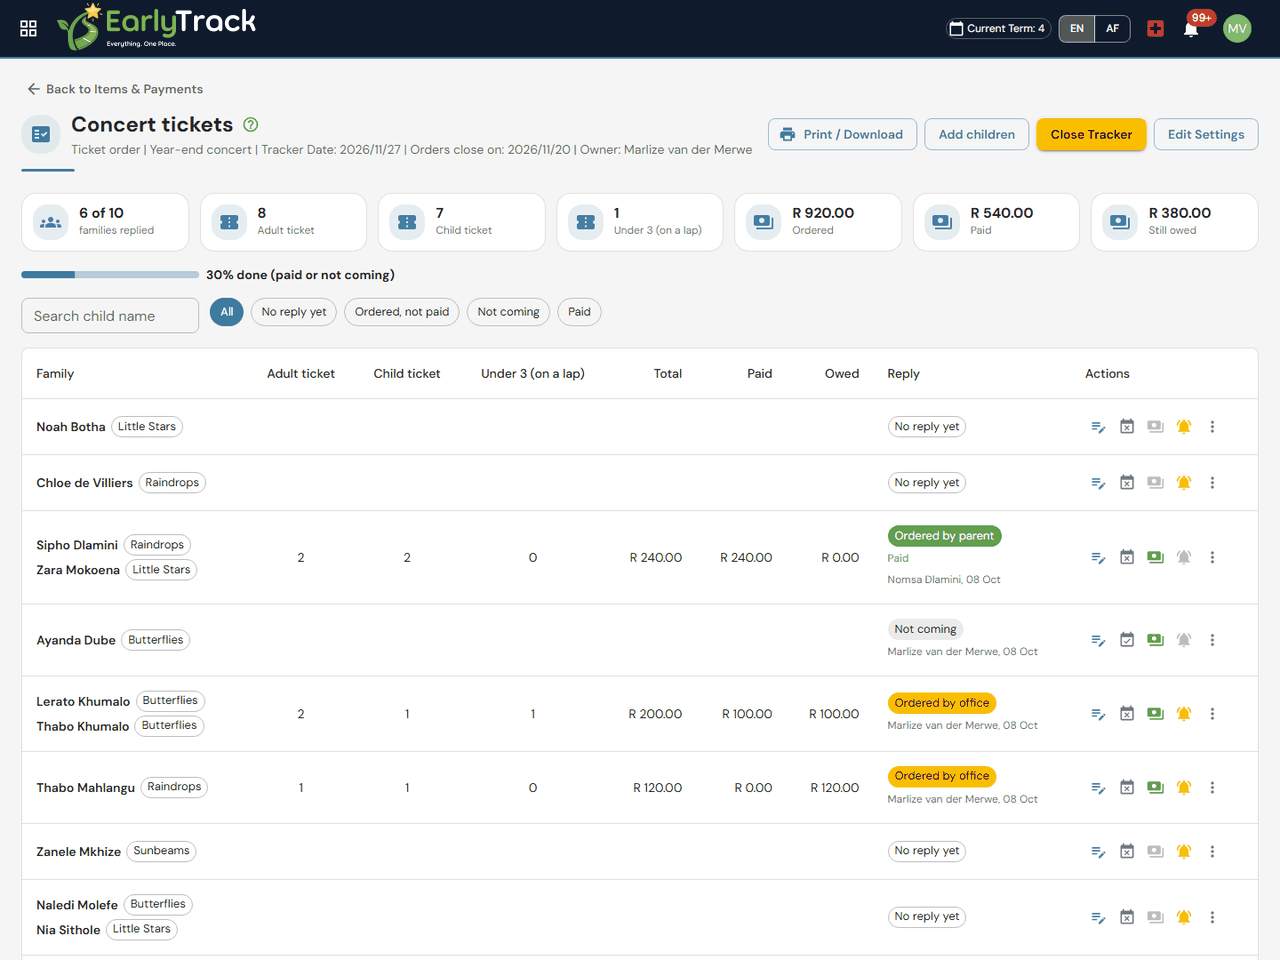
Task: Click payment icon for Sipho Dlamini row
Action: point(1155,557)
